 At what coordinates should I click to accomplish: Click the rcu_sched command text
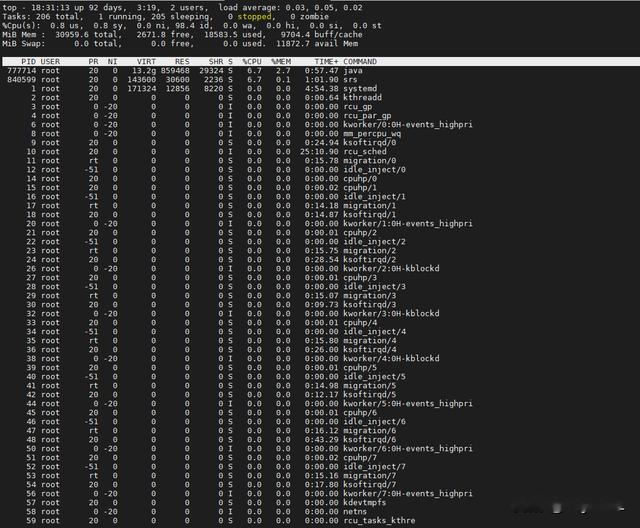pyautogui.click(x=364, y=151)
